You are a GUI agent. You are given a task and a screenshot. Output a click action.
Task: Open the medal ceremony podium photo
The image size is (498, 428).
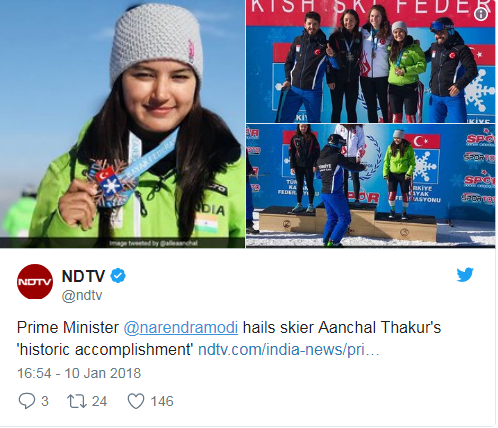[x=371, y=186]
